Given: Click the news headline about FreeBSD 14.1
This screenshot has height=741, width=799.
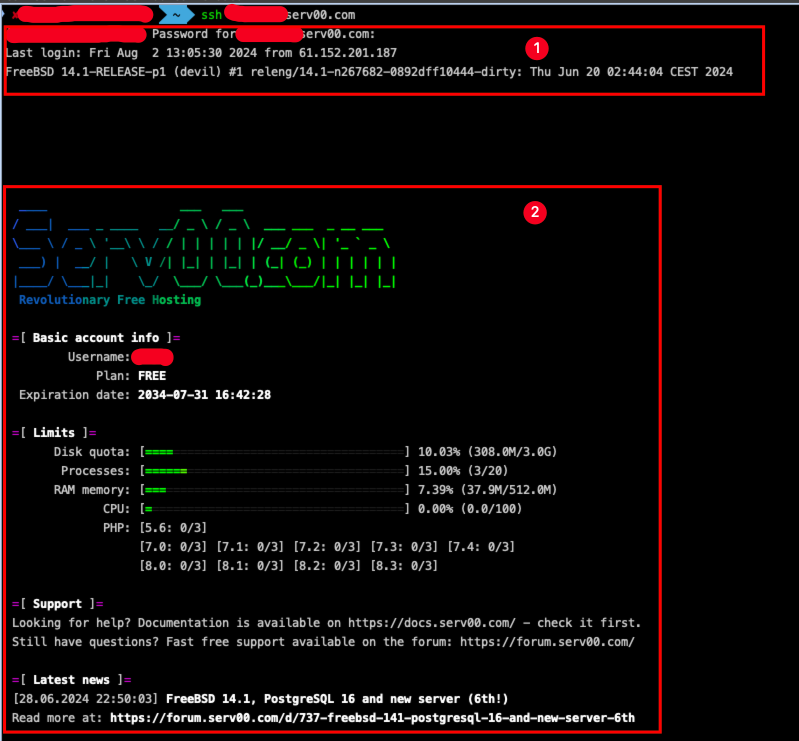Looking at the screenshot, I should [x=337, y=699].
